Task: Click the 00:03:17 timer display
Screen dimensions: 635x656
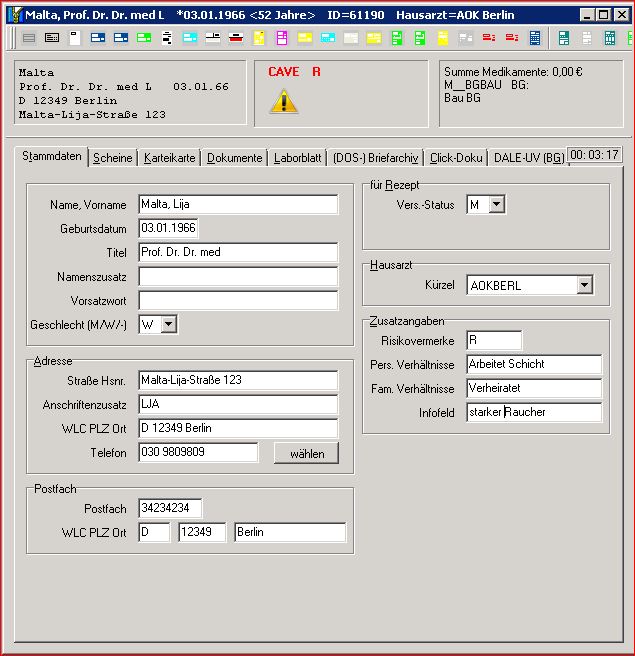Action: 594,155
